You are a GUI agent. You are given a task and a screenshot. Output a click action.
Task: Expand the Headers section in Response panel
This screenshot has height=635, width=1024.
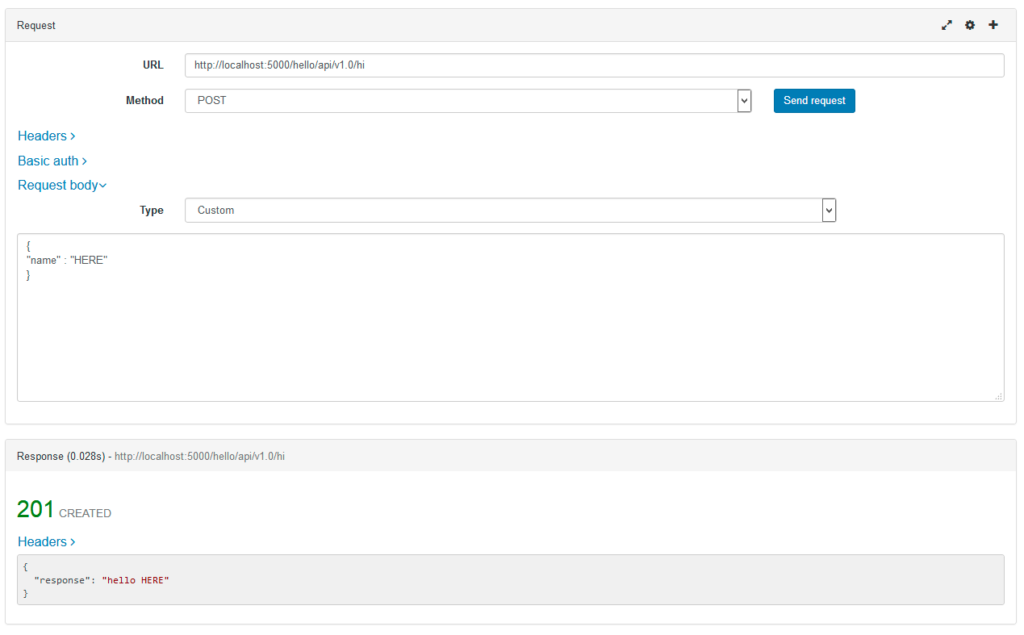tap(46, 542)
